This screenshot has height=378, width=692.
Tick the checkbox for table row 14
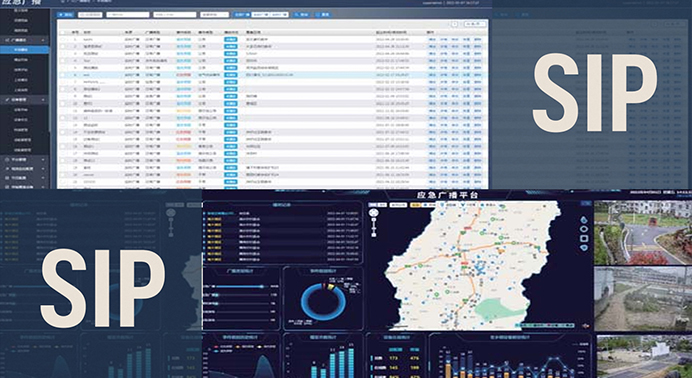coord(62,132)
